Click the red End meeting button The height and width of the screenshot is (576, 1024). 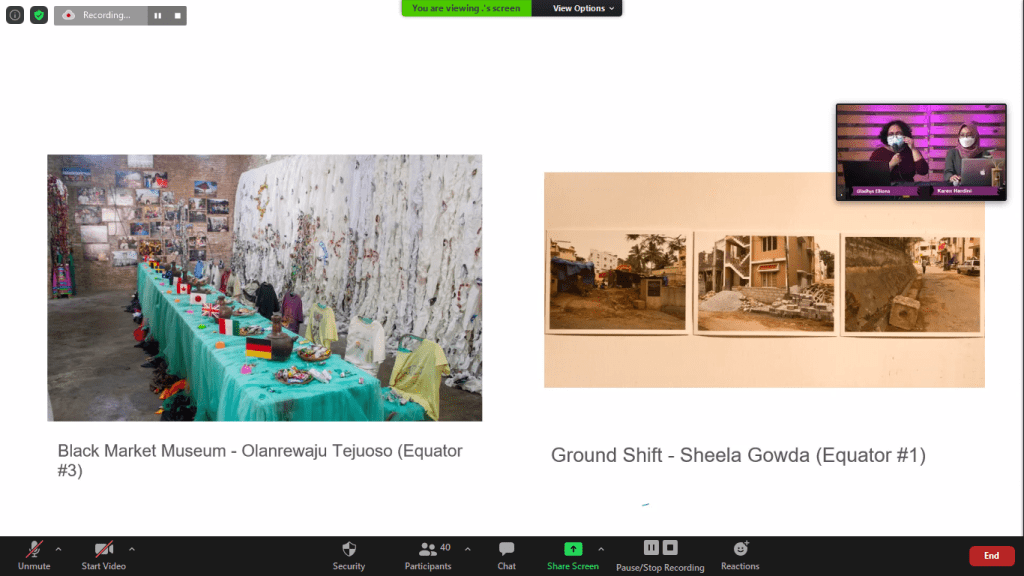(x=991, y=556)
